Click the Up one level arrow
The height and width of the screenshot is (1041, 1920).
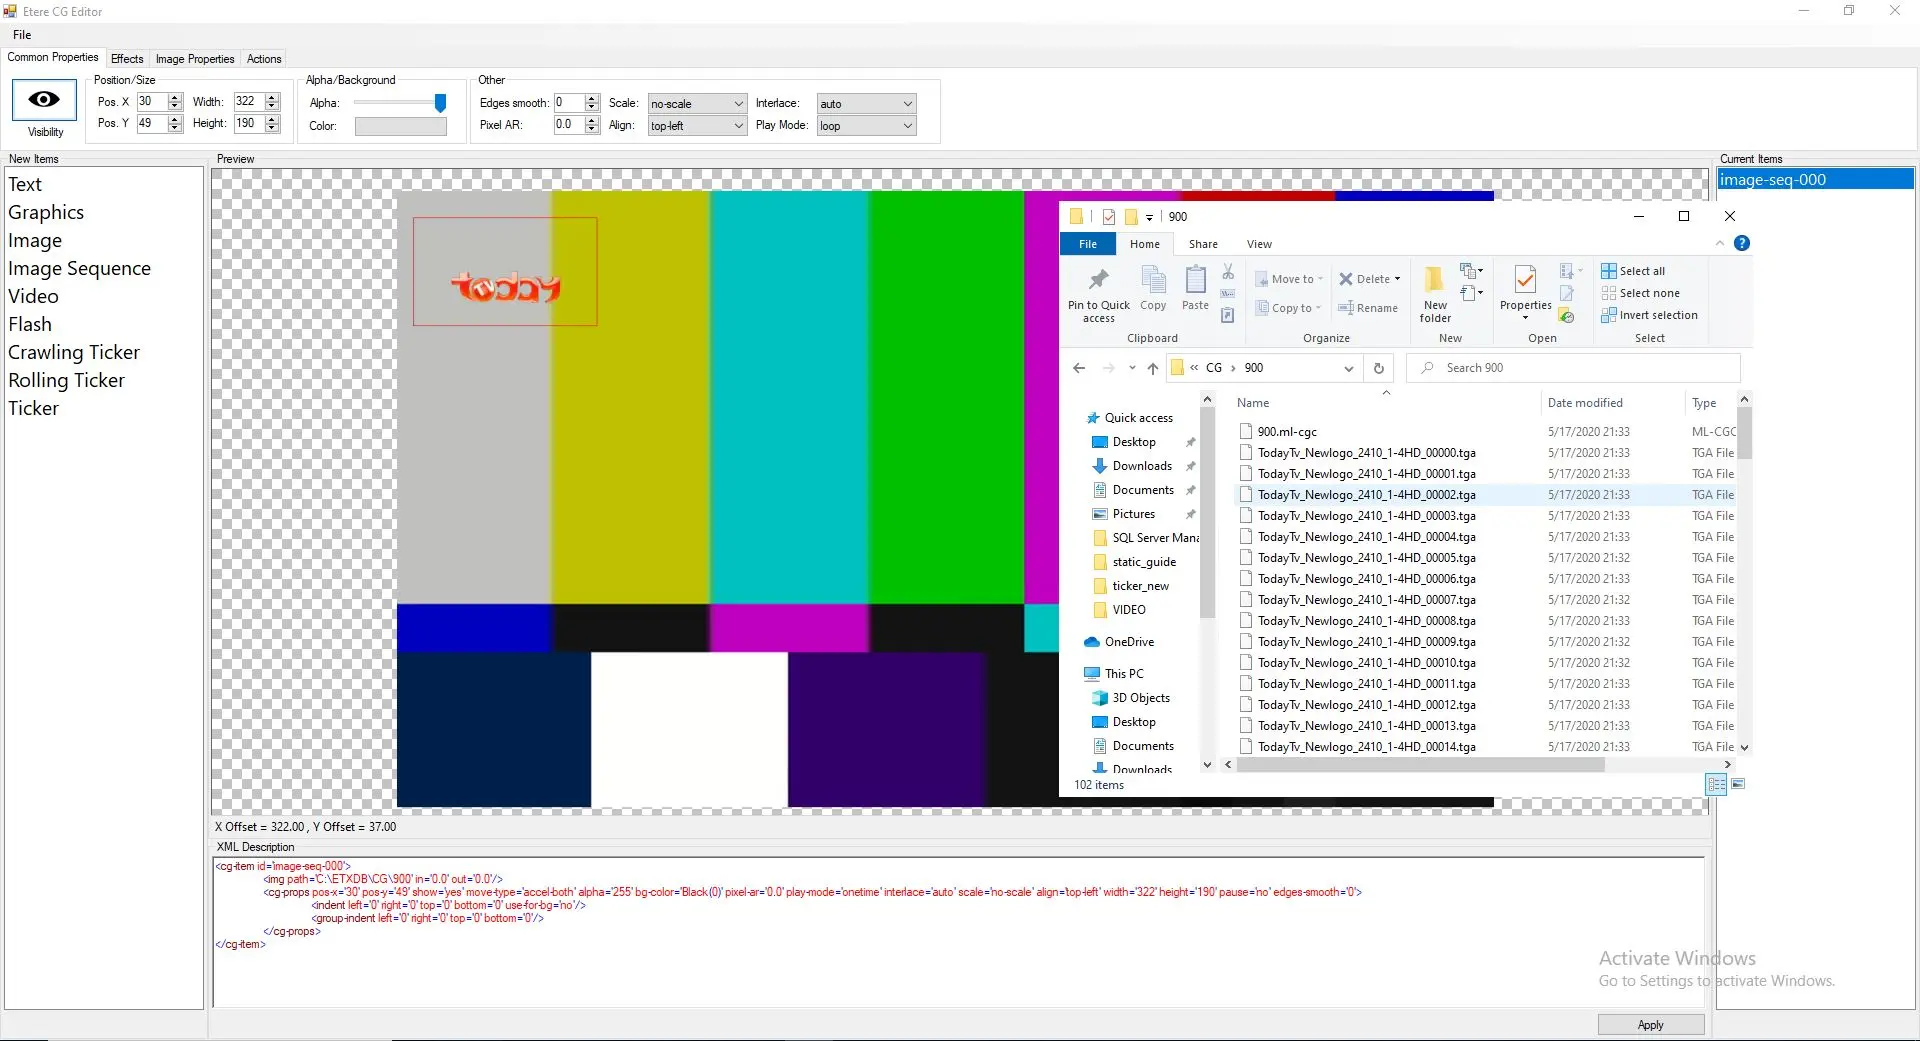(x=1153, y=368)
